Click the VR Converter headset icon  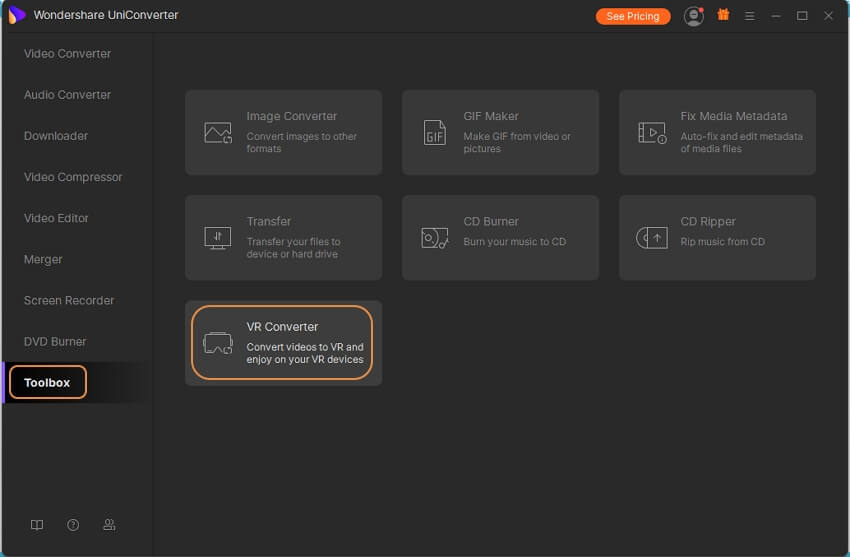point(217,343)
